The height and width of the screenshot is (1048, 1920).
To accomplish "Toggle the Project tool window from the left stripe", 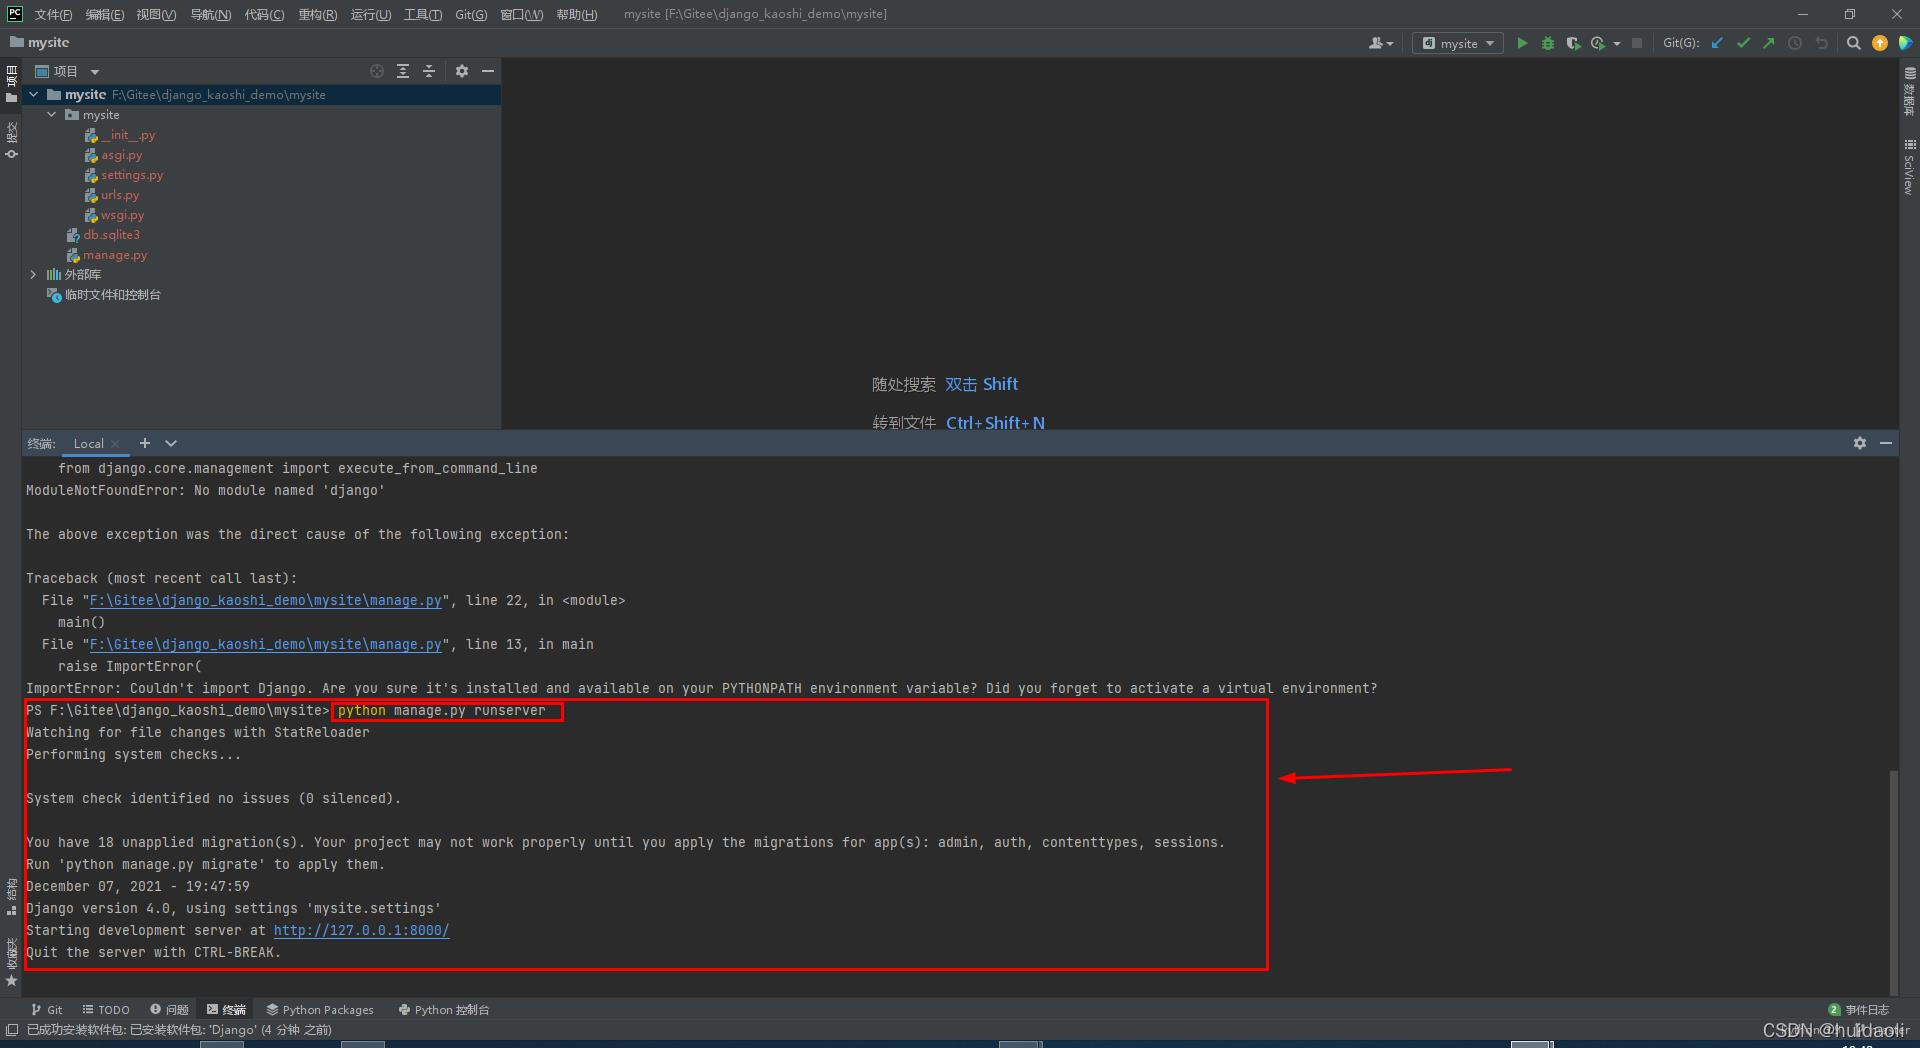I will [11, 84].
